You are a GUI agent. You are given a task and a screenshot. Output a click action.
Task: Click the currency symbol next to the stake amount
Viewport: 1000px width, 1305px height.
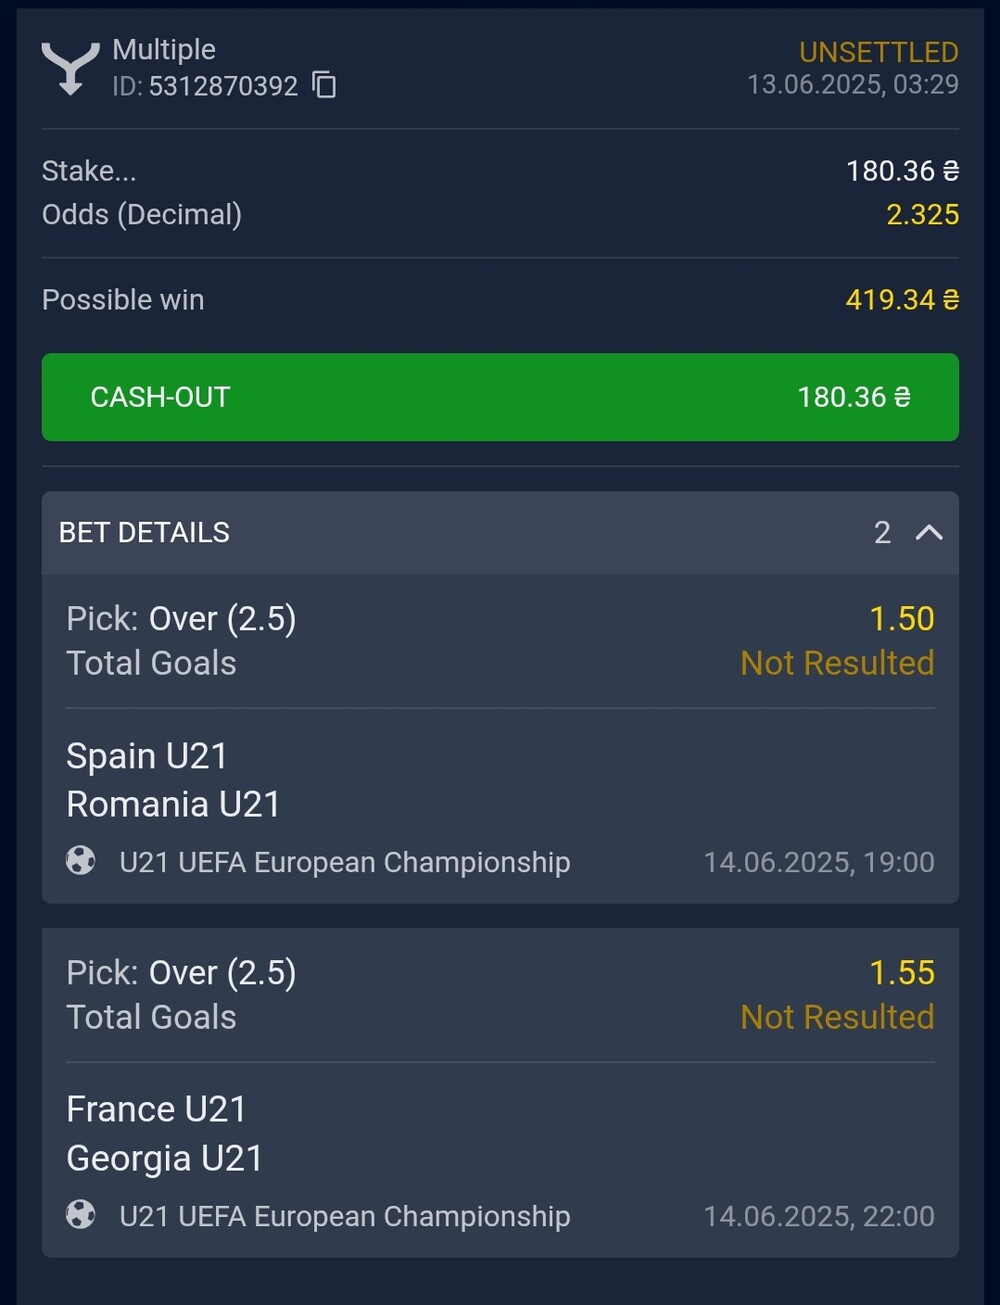coord(951,171)
